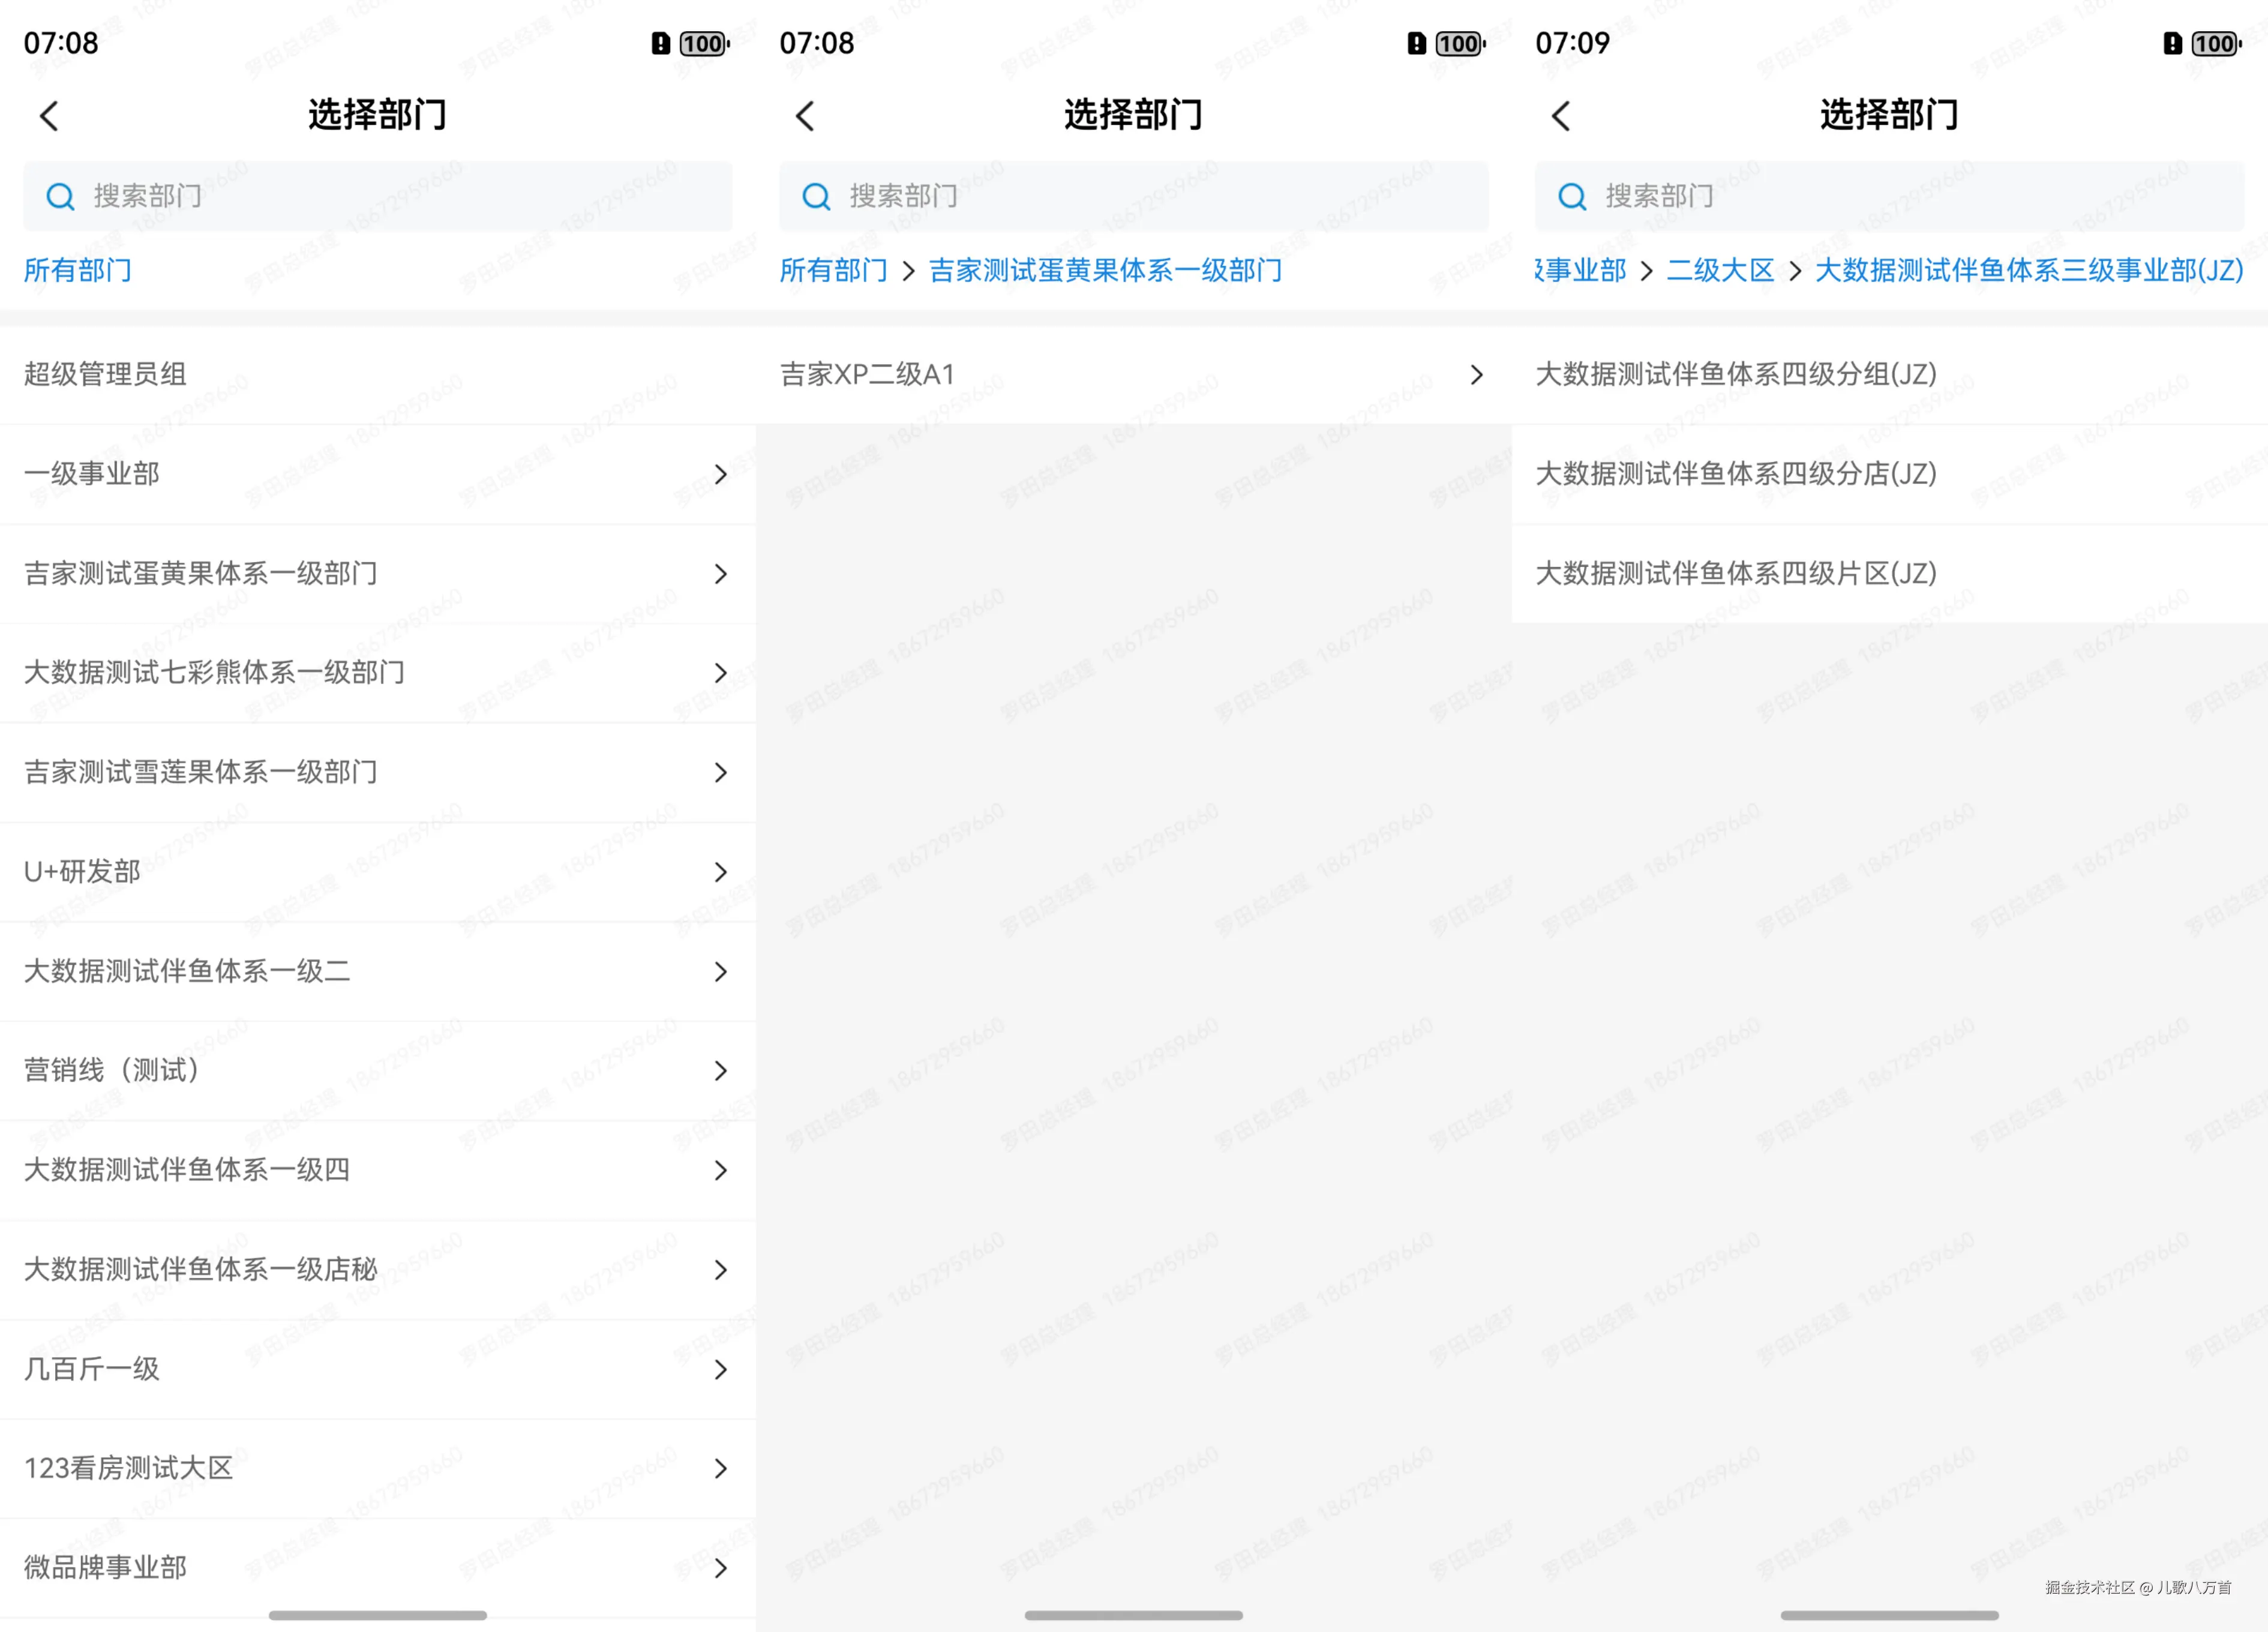Choose 大数据测试伴鱼体系四级片区(JZ) entry

[1736, 574]
